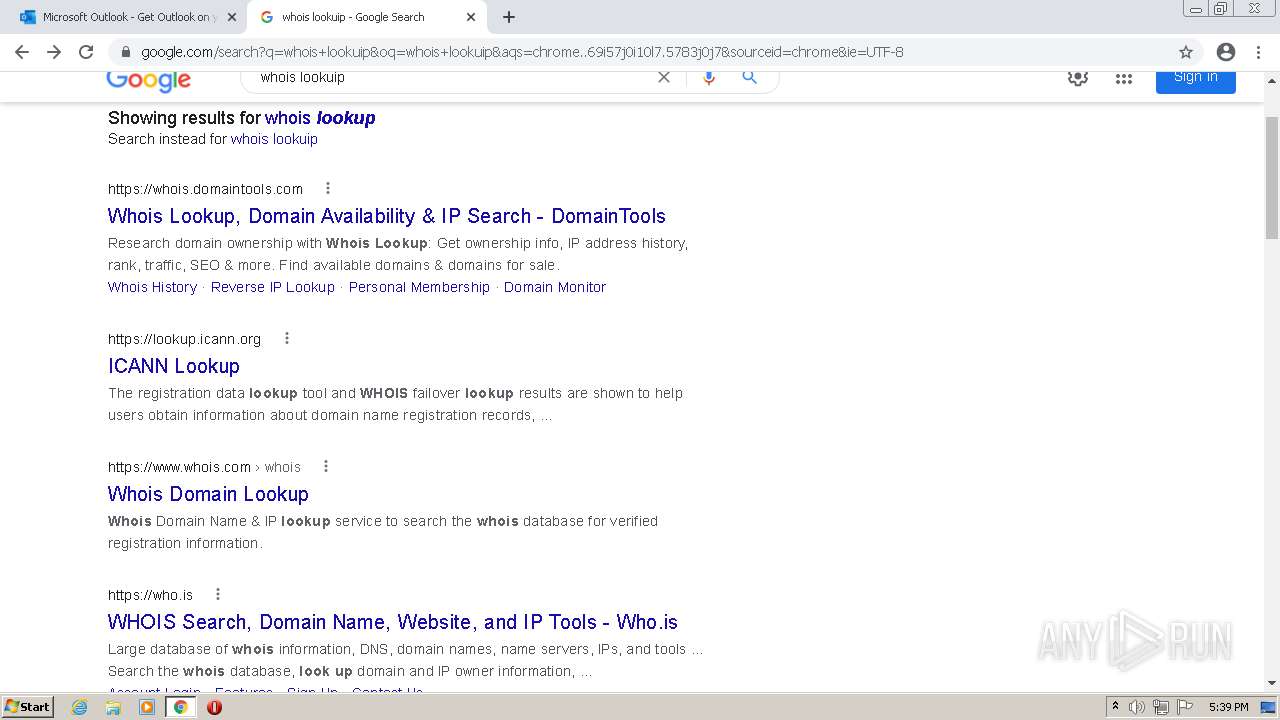Follow the corrected whois lookup link
The image size is (1280, 720).
[320, 118]
